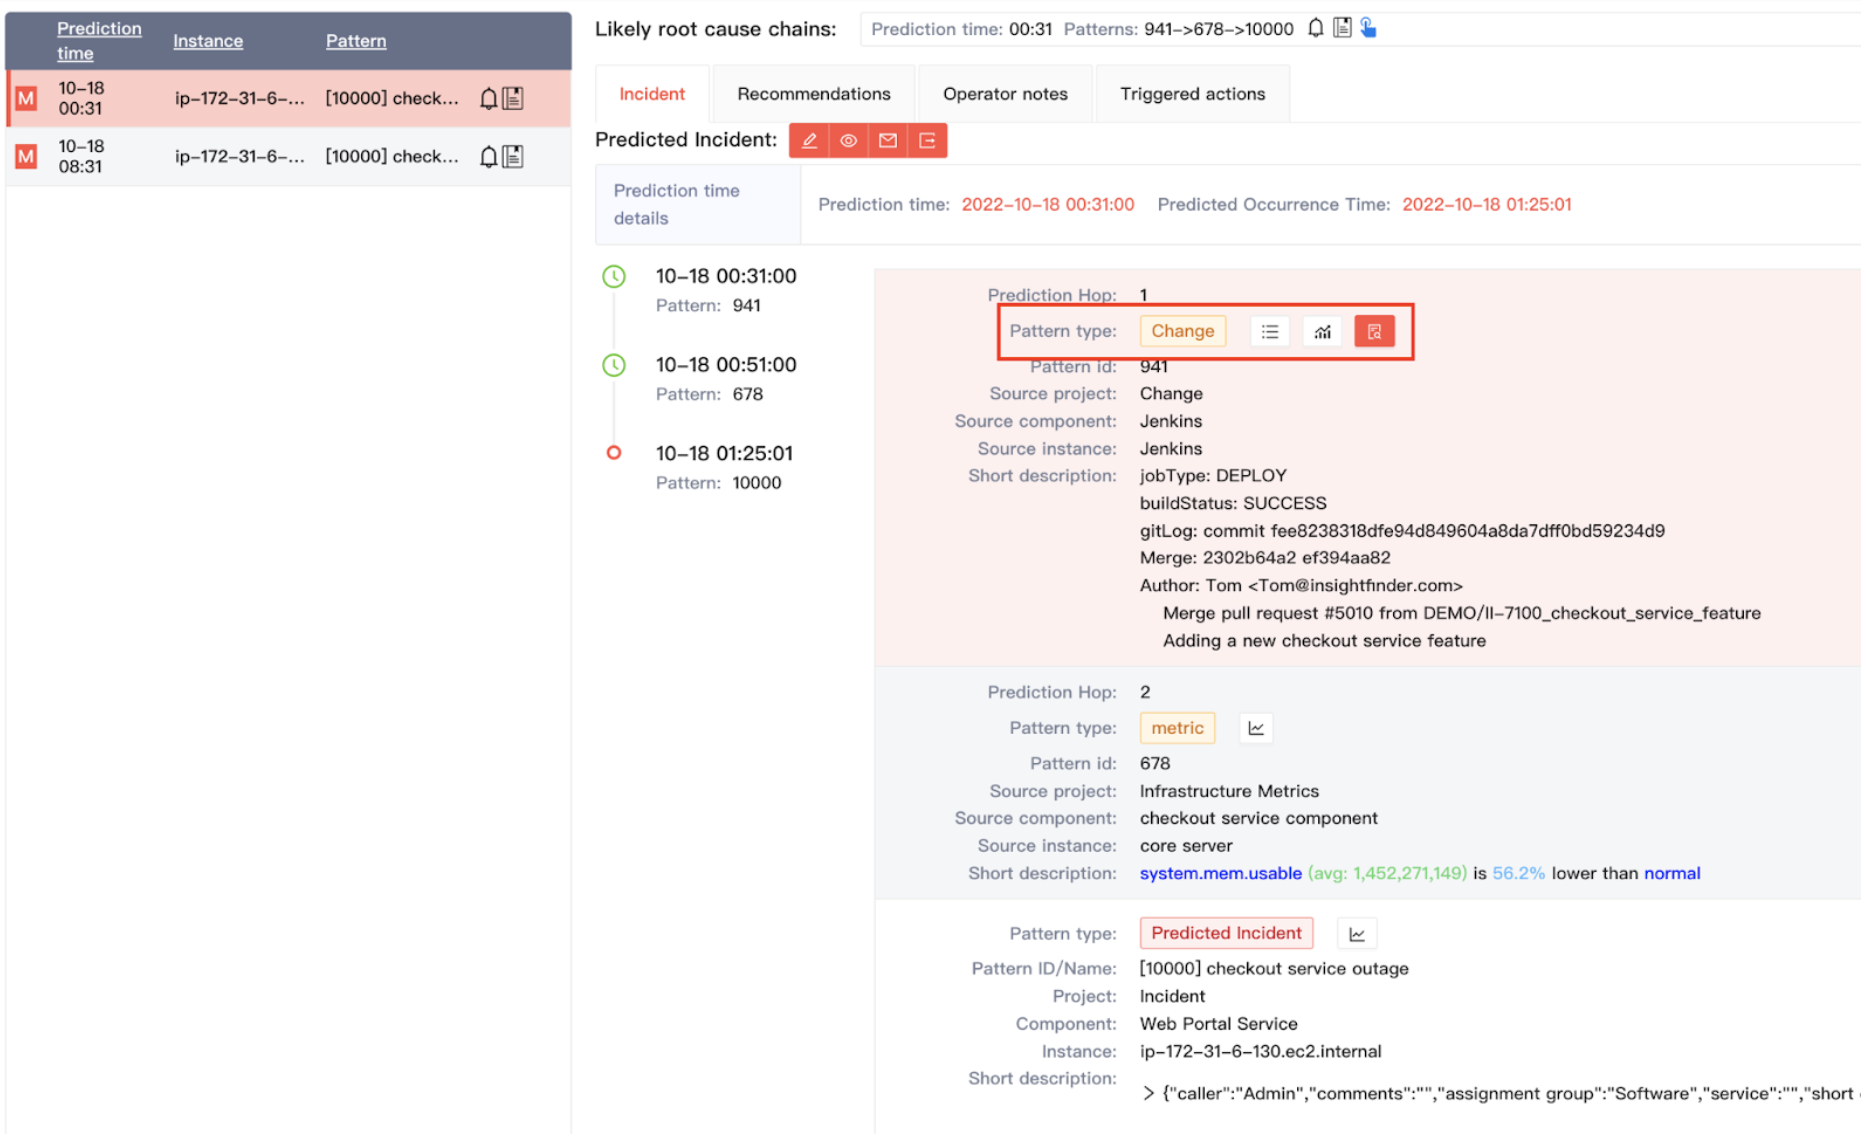Click the 'Web Portal Service' component value
Image resolution: width=1872 pixels, height=1134 pixels.
(x=1218, y=1024)
